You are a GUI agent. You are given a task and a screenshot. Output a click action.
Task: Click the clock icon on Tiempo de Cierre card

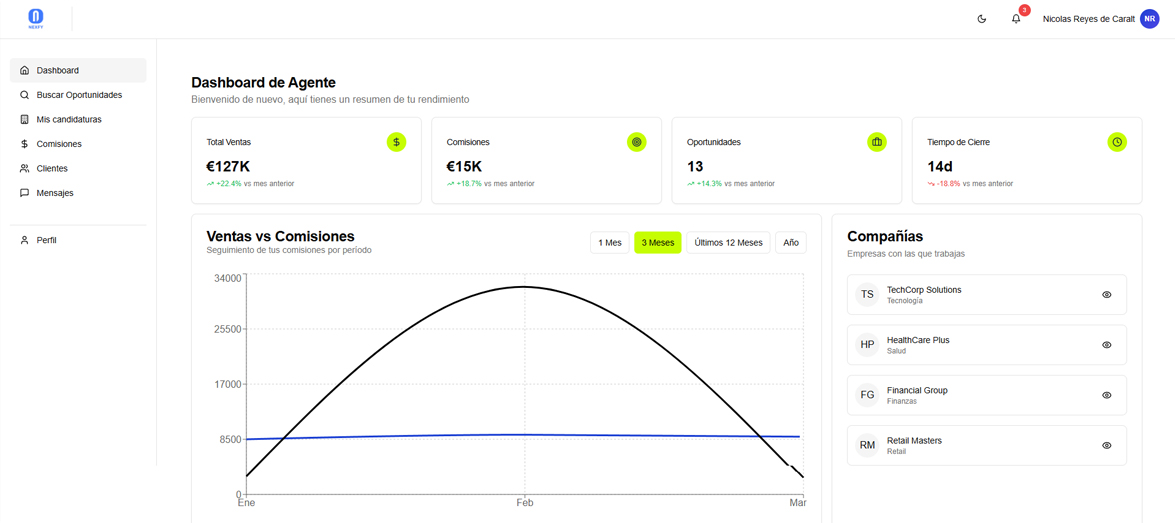(1116, 142)
